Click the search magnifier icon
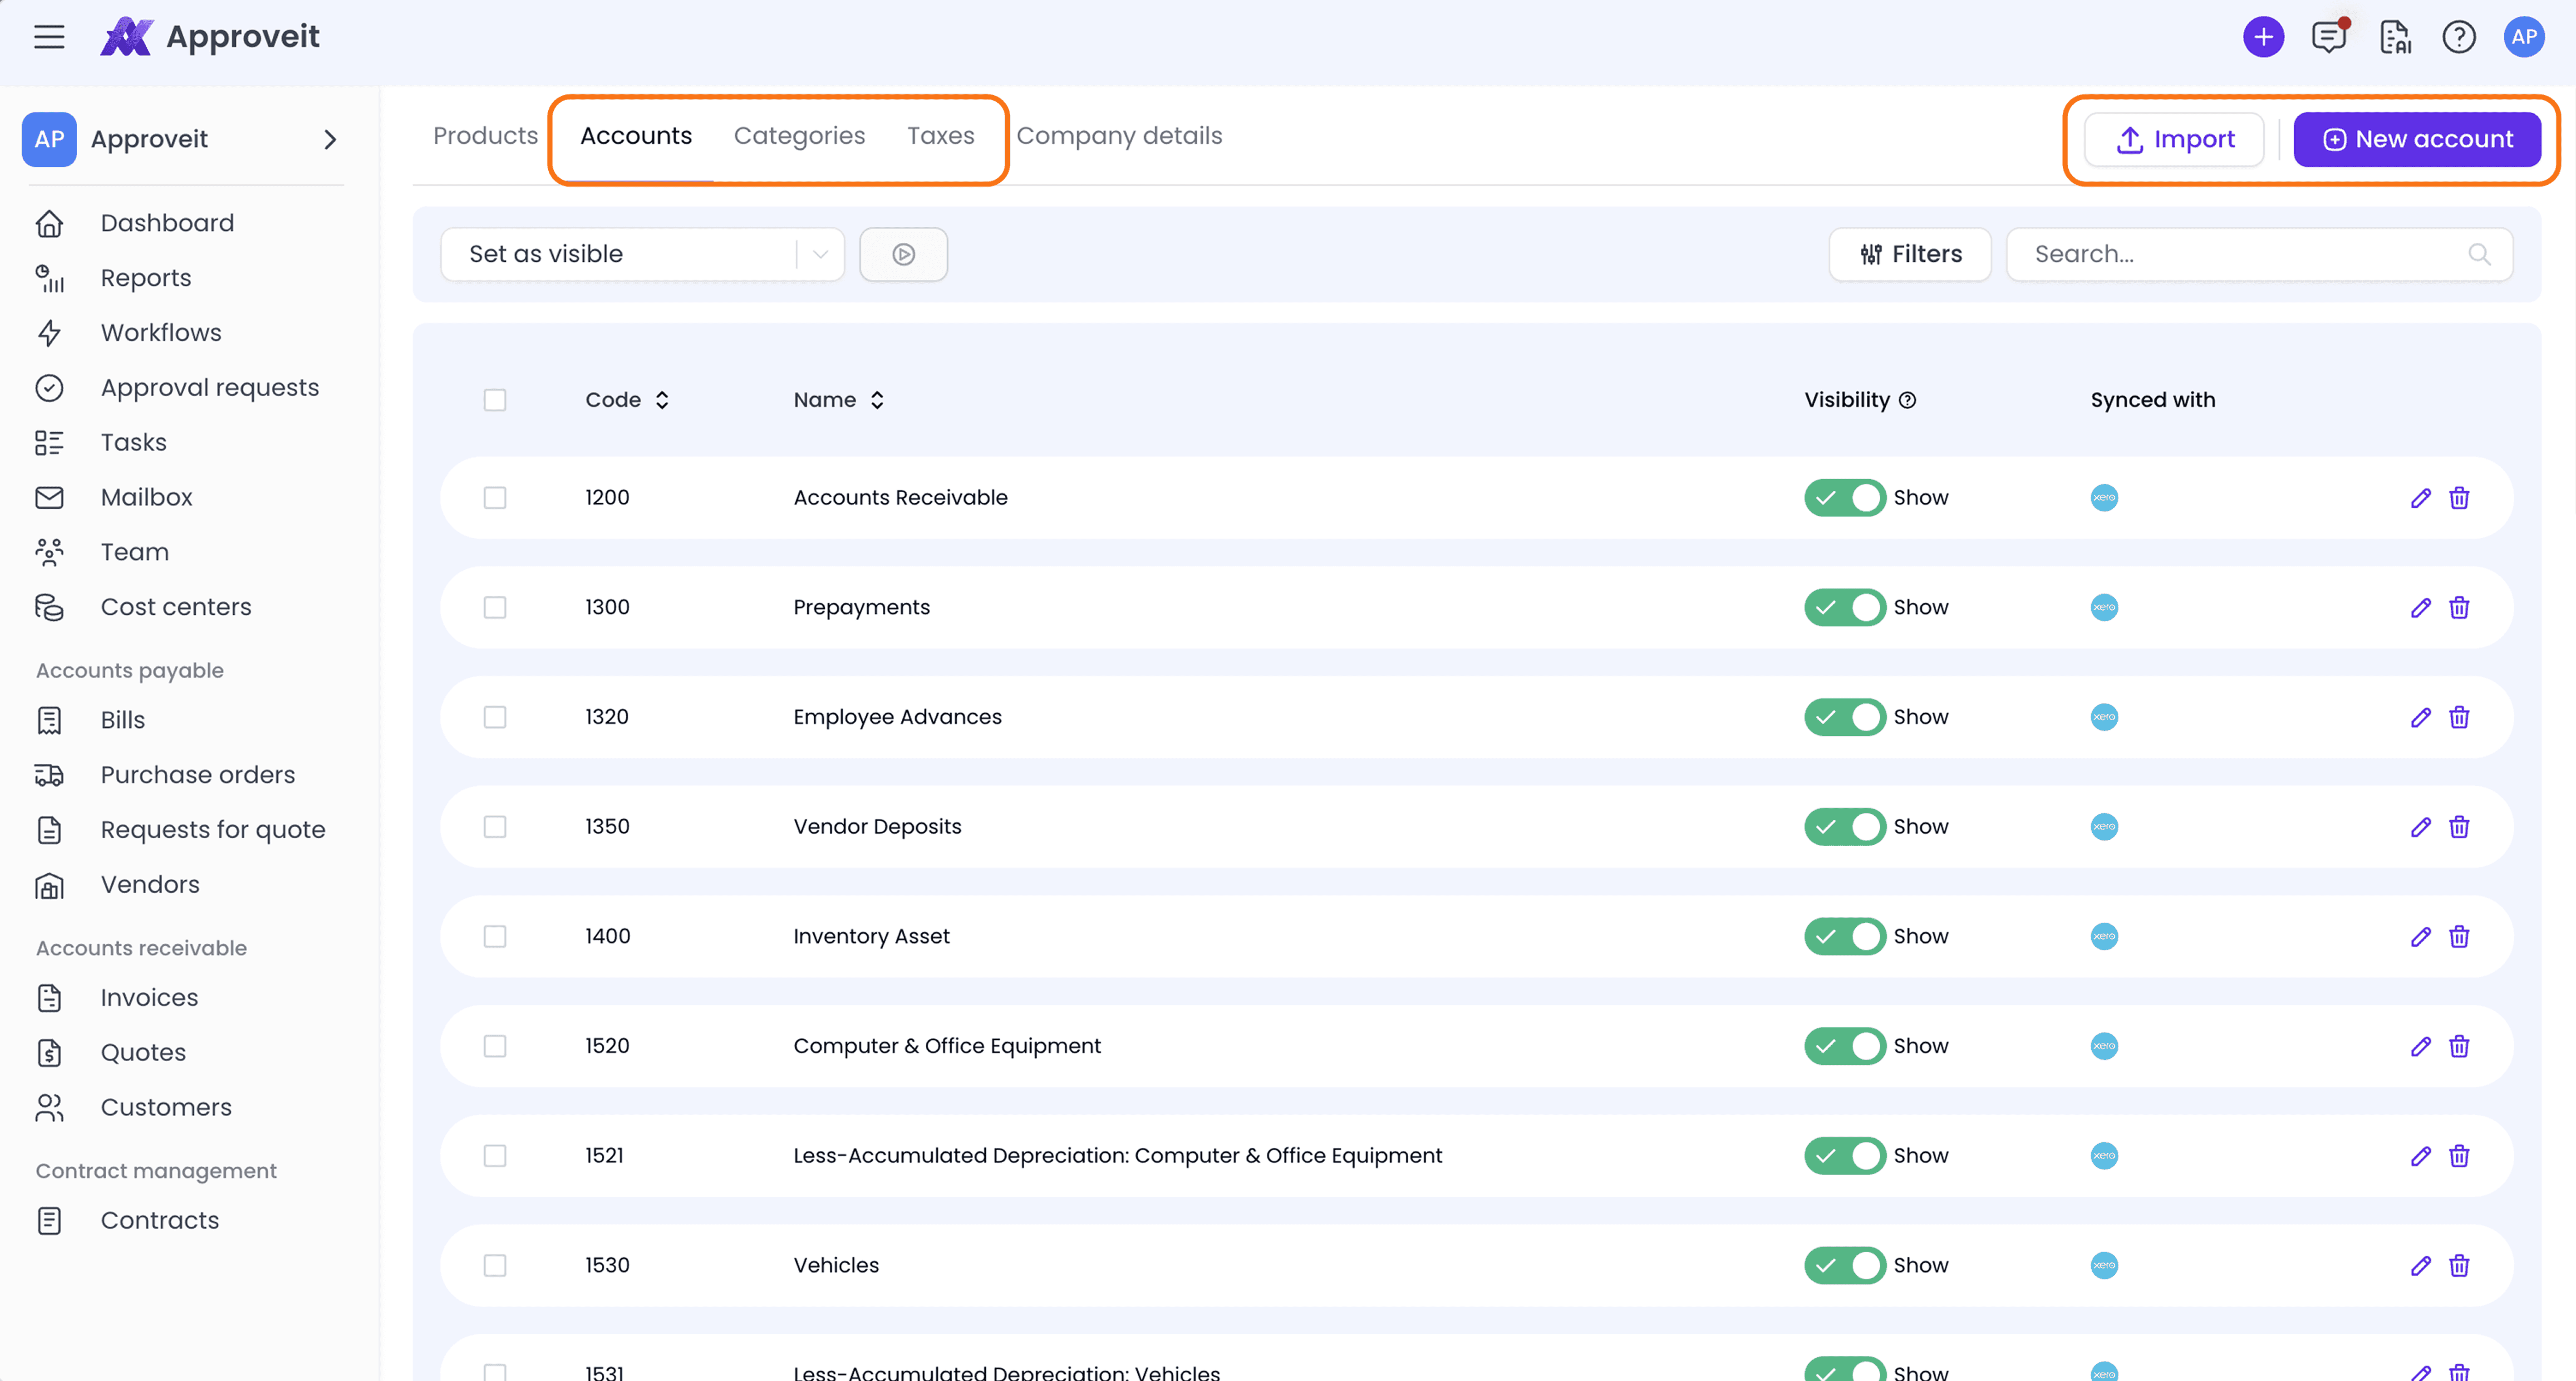This screenshot has height=1381, width=2576. pyautogui.click(x=2479, y=254)
